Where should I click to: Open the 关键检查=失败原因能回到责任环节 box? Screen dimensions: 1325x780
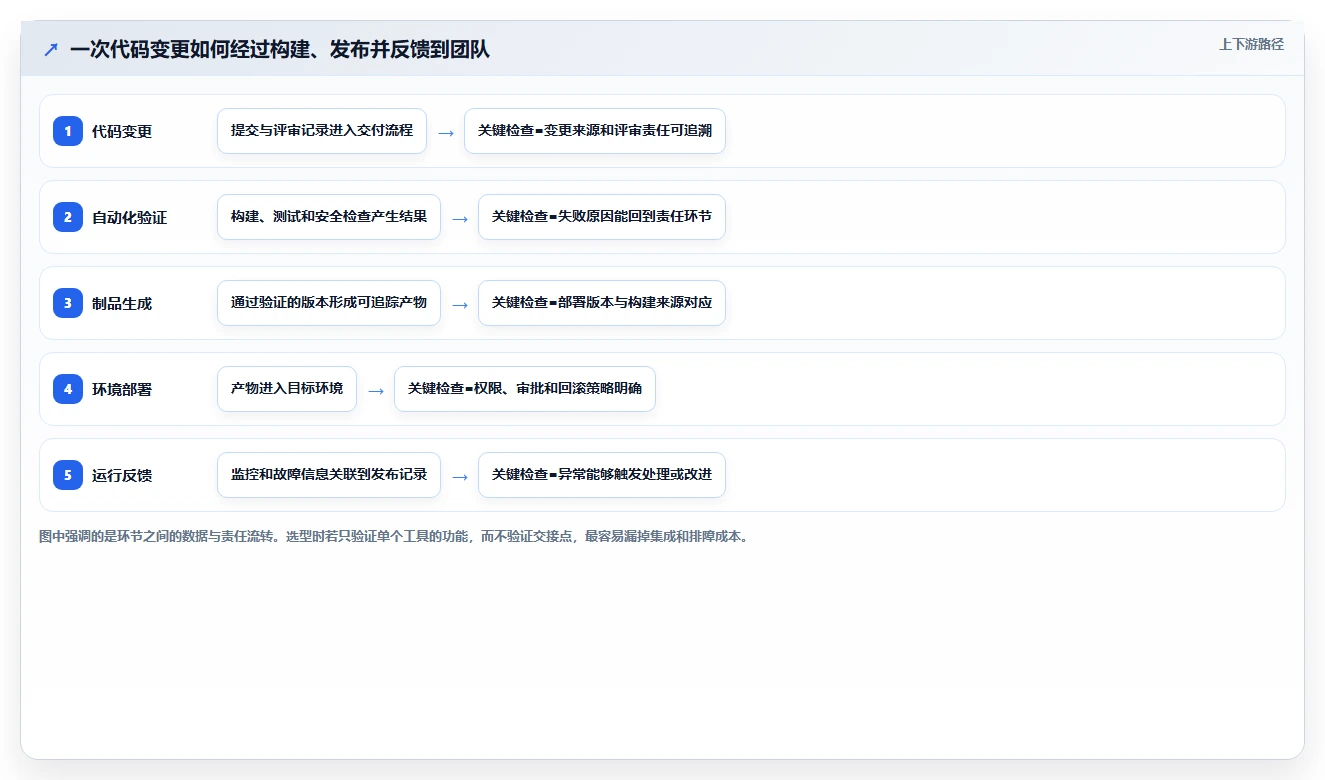click(602, 217)
